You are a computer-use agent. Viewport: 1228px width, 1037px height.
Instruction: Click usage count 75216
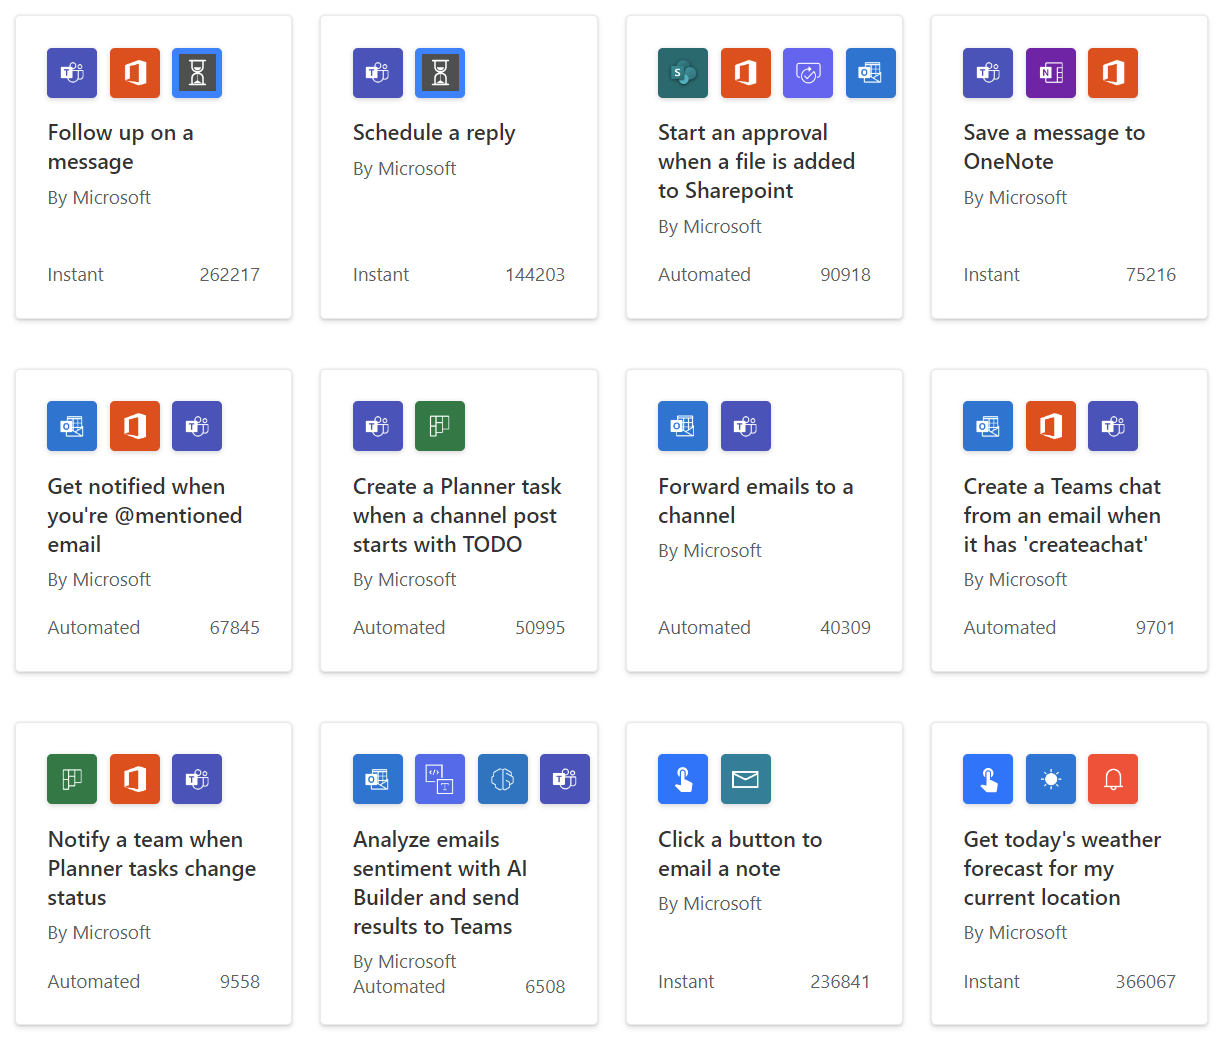click(1151, 275)
